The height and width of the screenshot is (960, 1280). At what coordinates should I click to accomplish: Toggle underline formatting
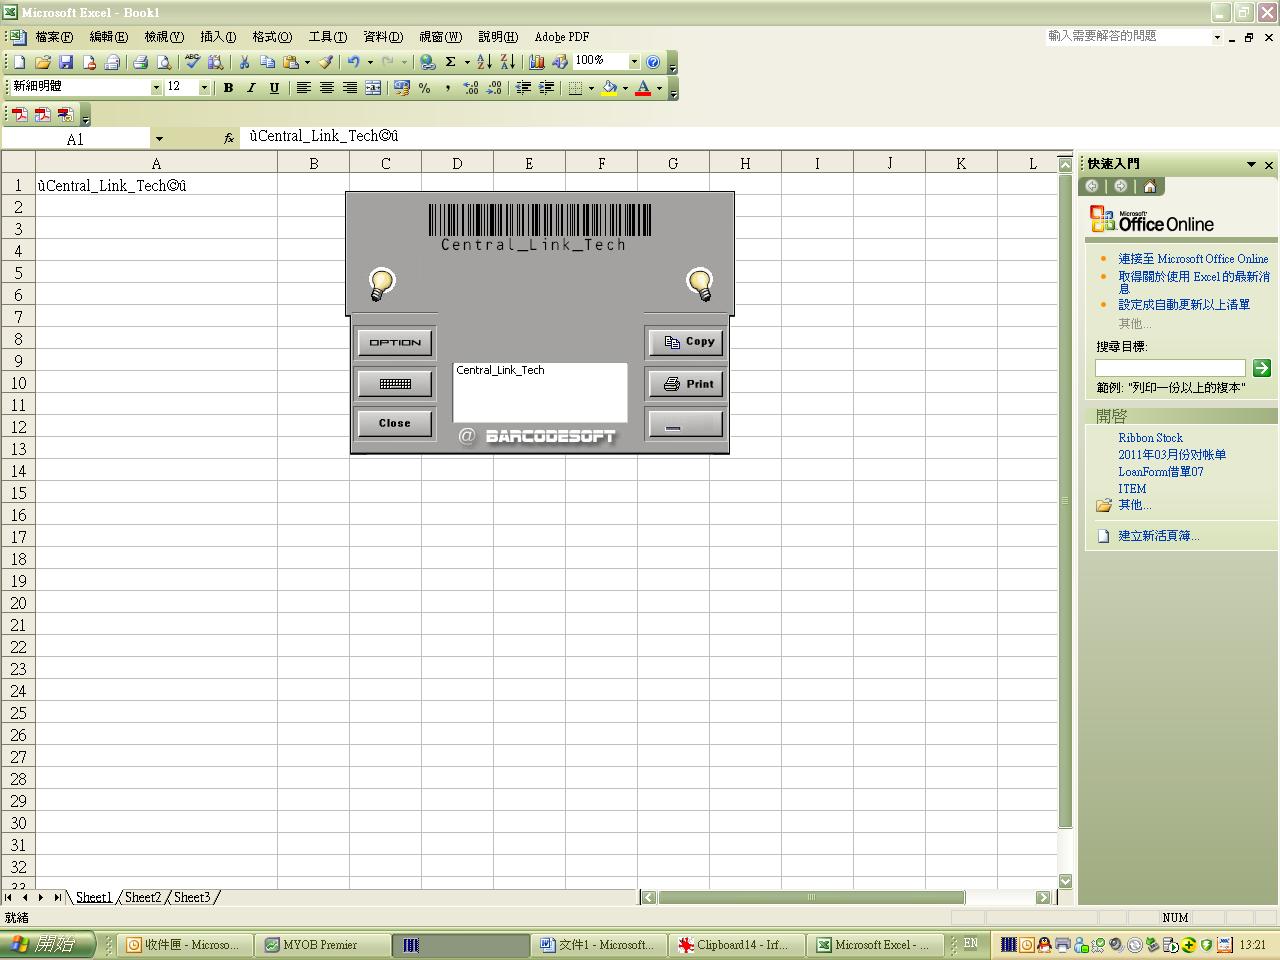point(274,88)
